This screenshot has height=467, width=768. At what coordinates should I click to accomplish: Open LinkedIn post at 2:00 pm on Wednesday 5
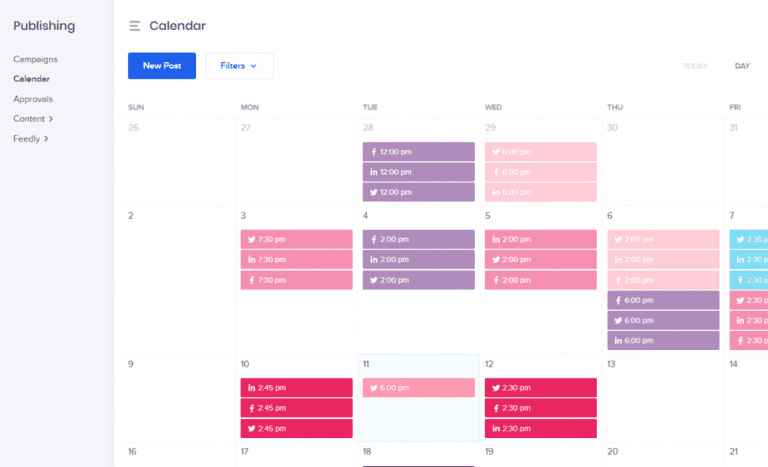click(540, 240)
